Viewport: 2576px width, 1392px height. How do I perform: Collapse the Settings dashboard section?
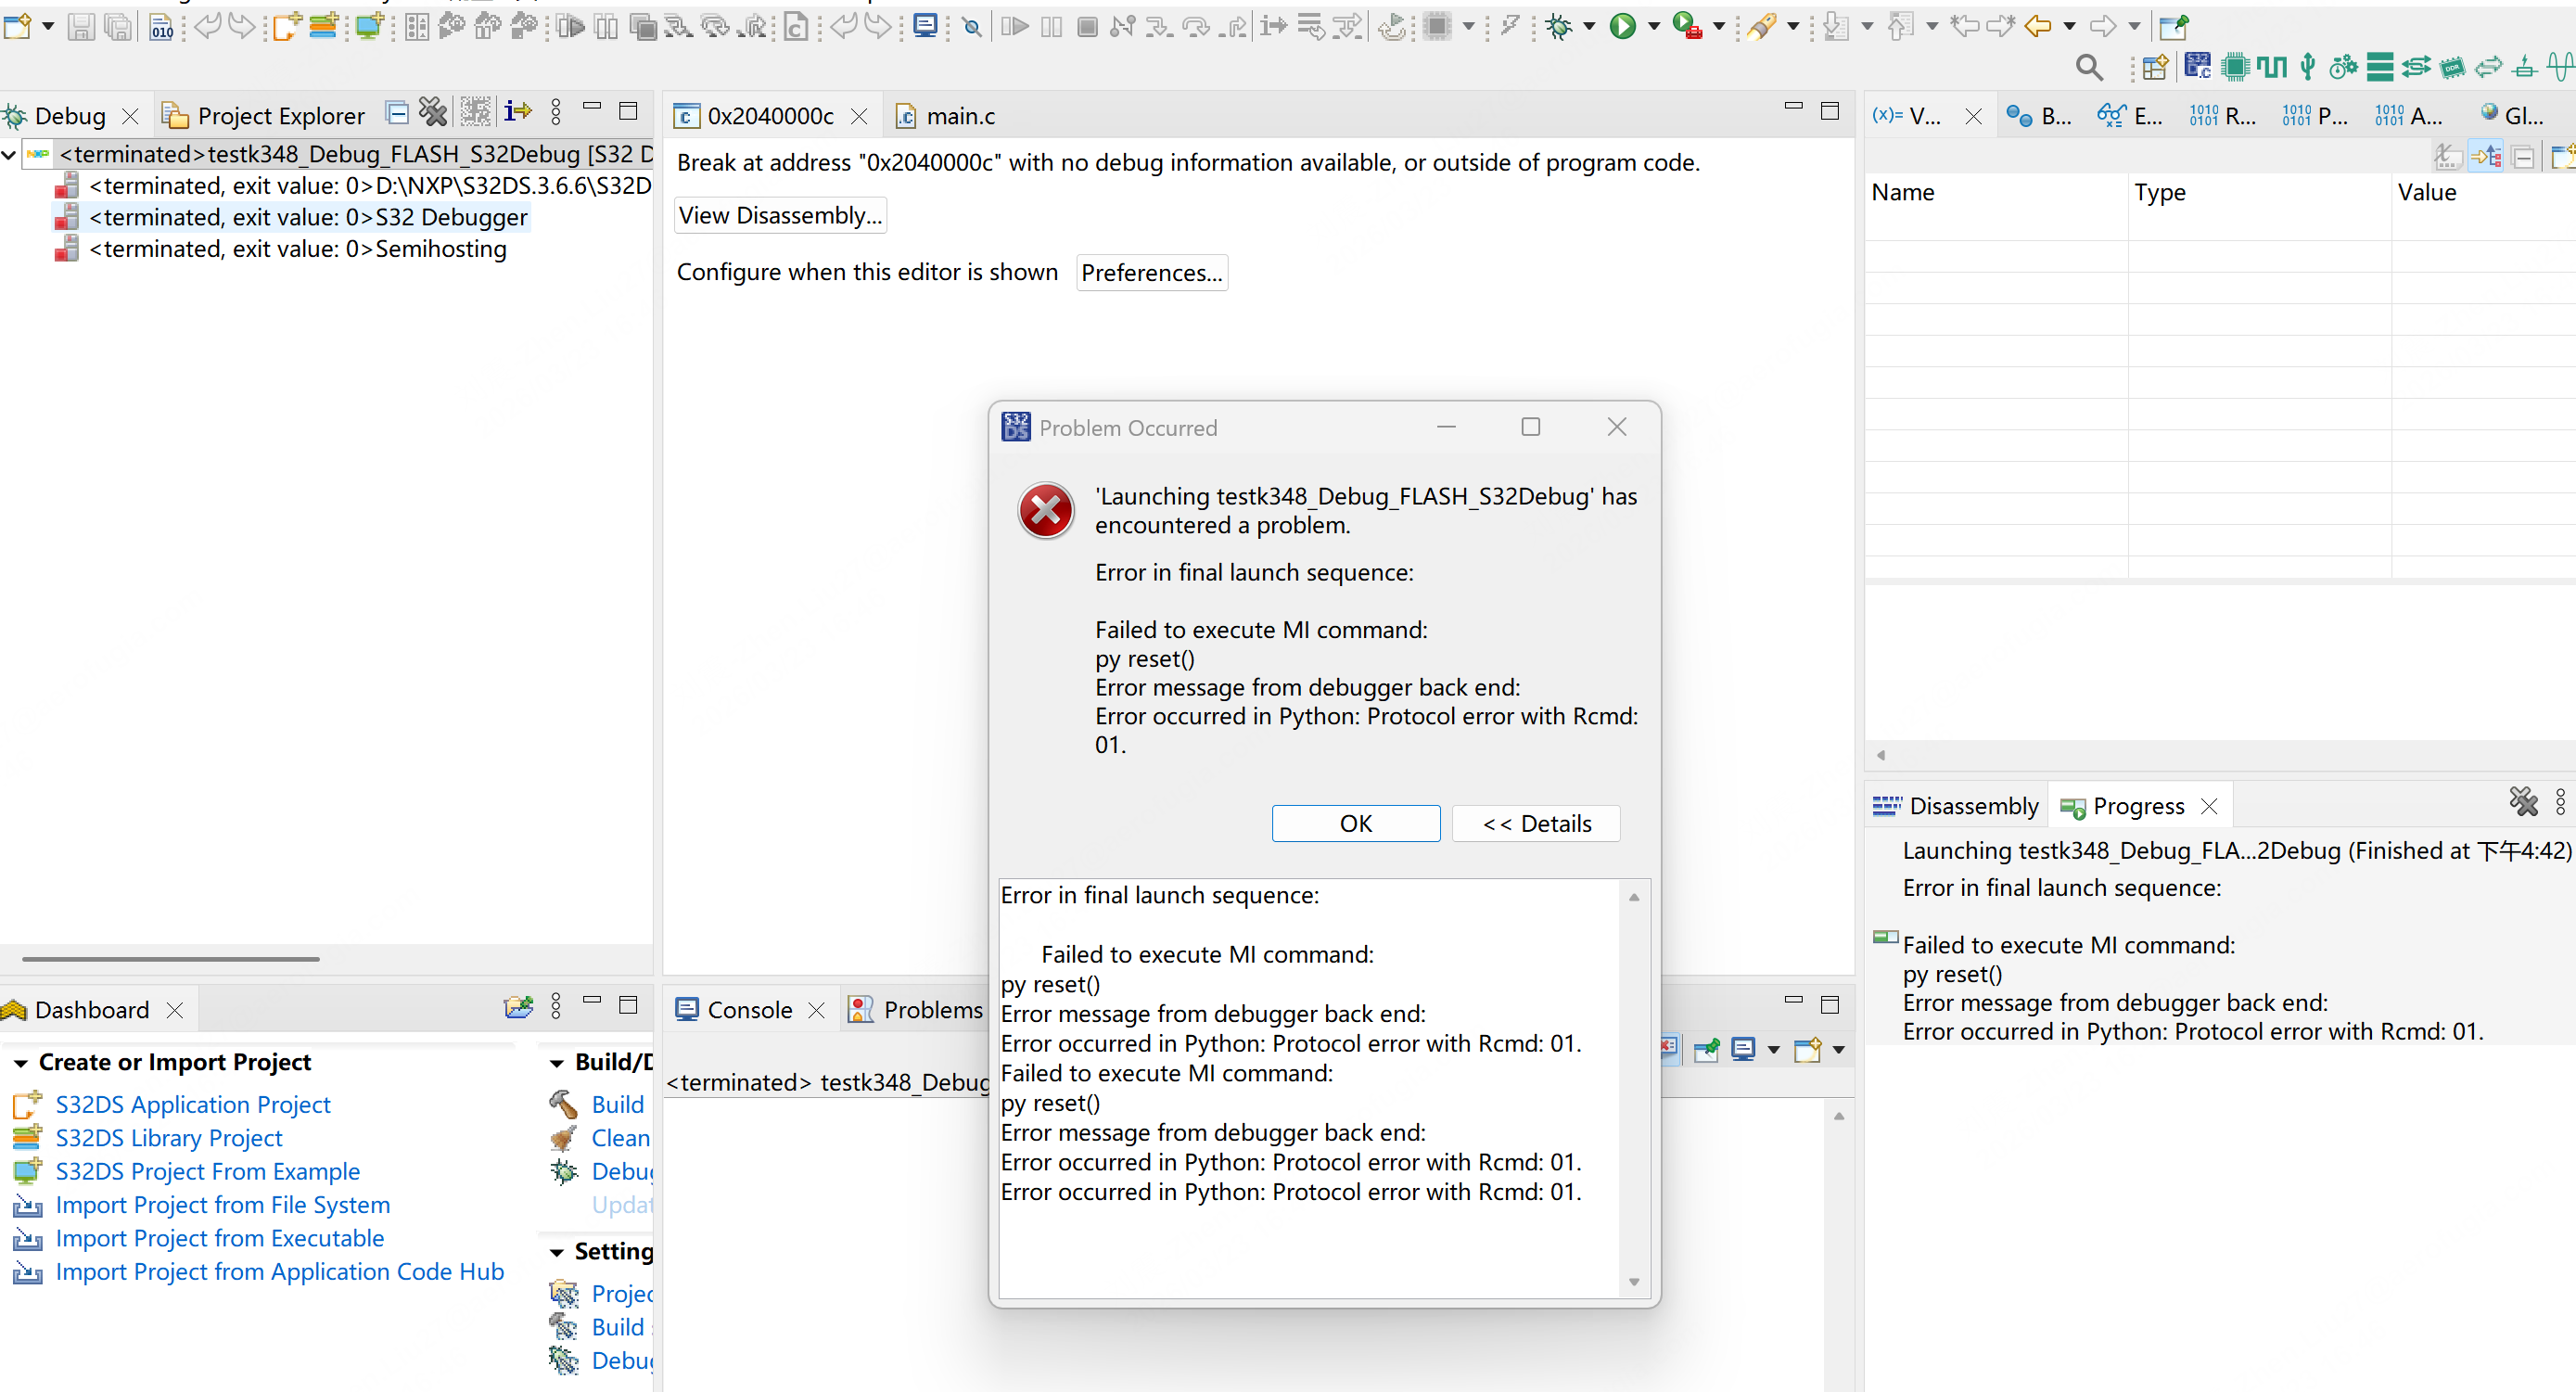pyautogui.click(x=557, y=1252)
